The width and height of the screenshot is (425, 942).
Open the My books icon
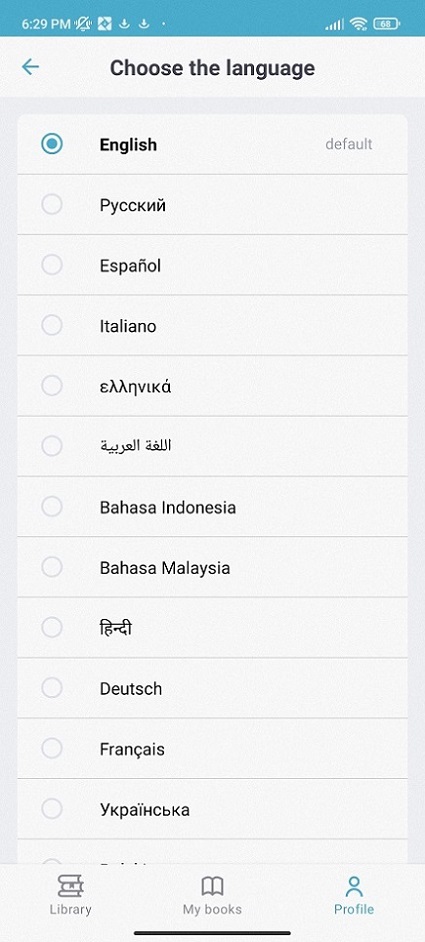coord(212,886)
